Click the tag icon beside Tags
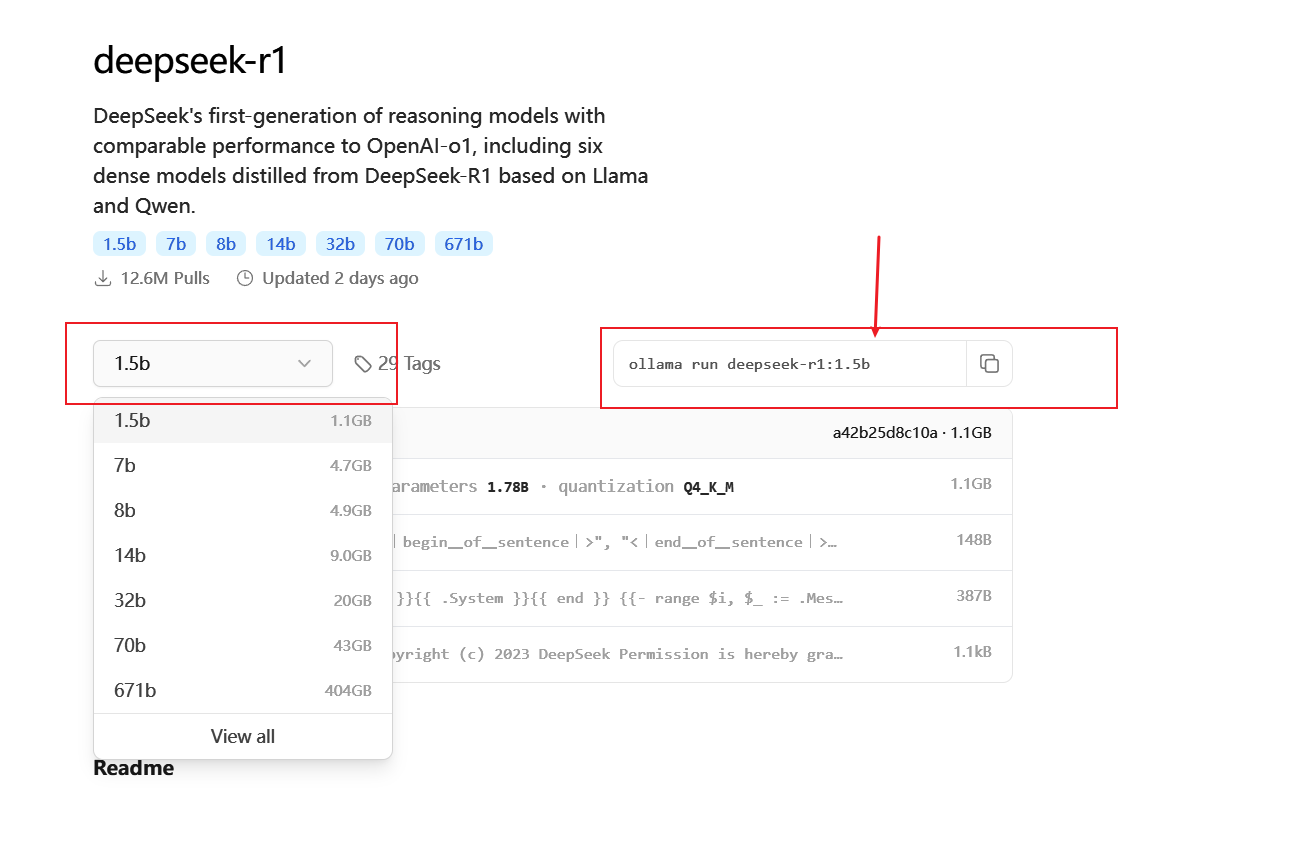The height and width of the screenshot is (849, 1308). (x=363, y=364)
